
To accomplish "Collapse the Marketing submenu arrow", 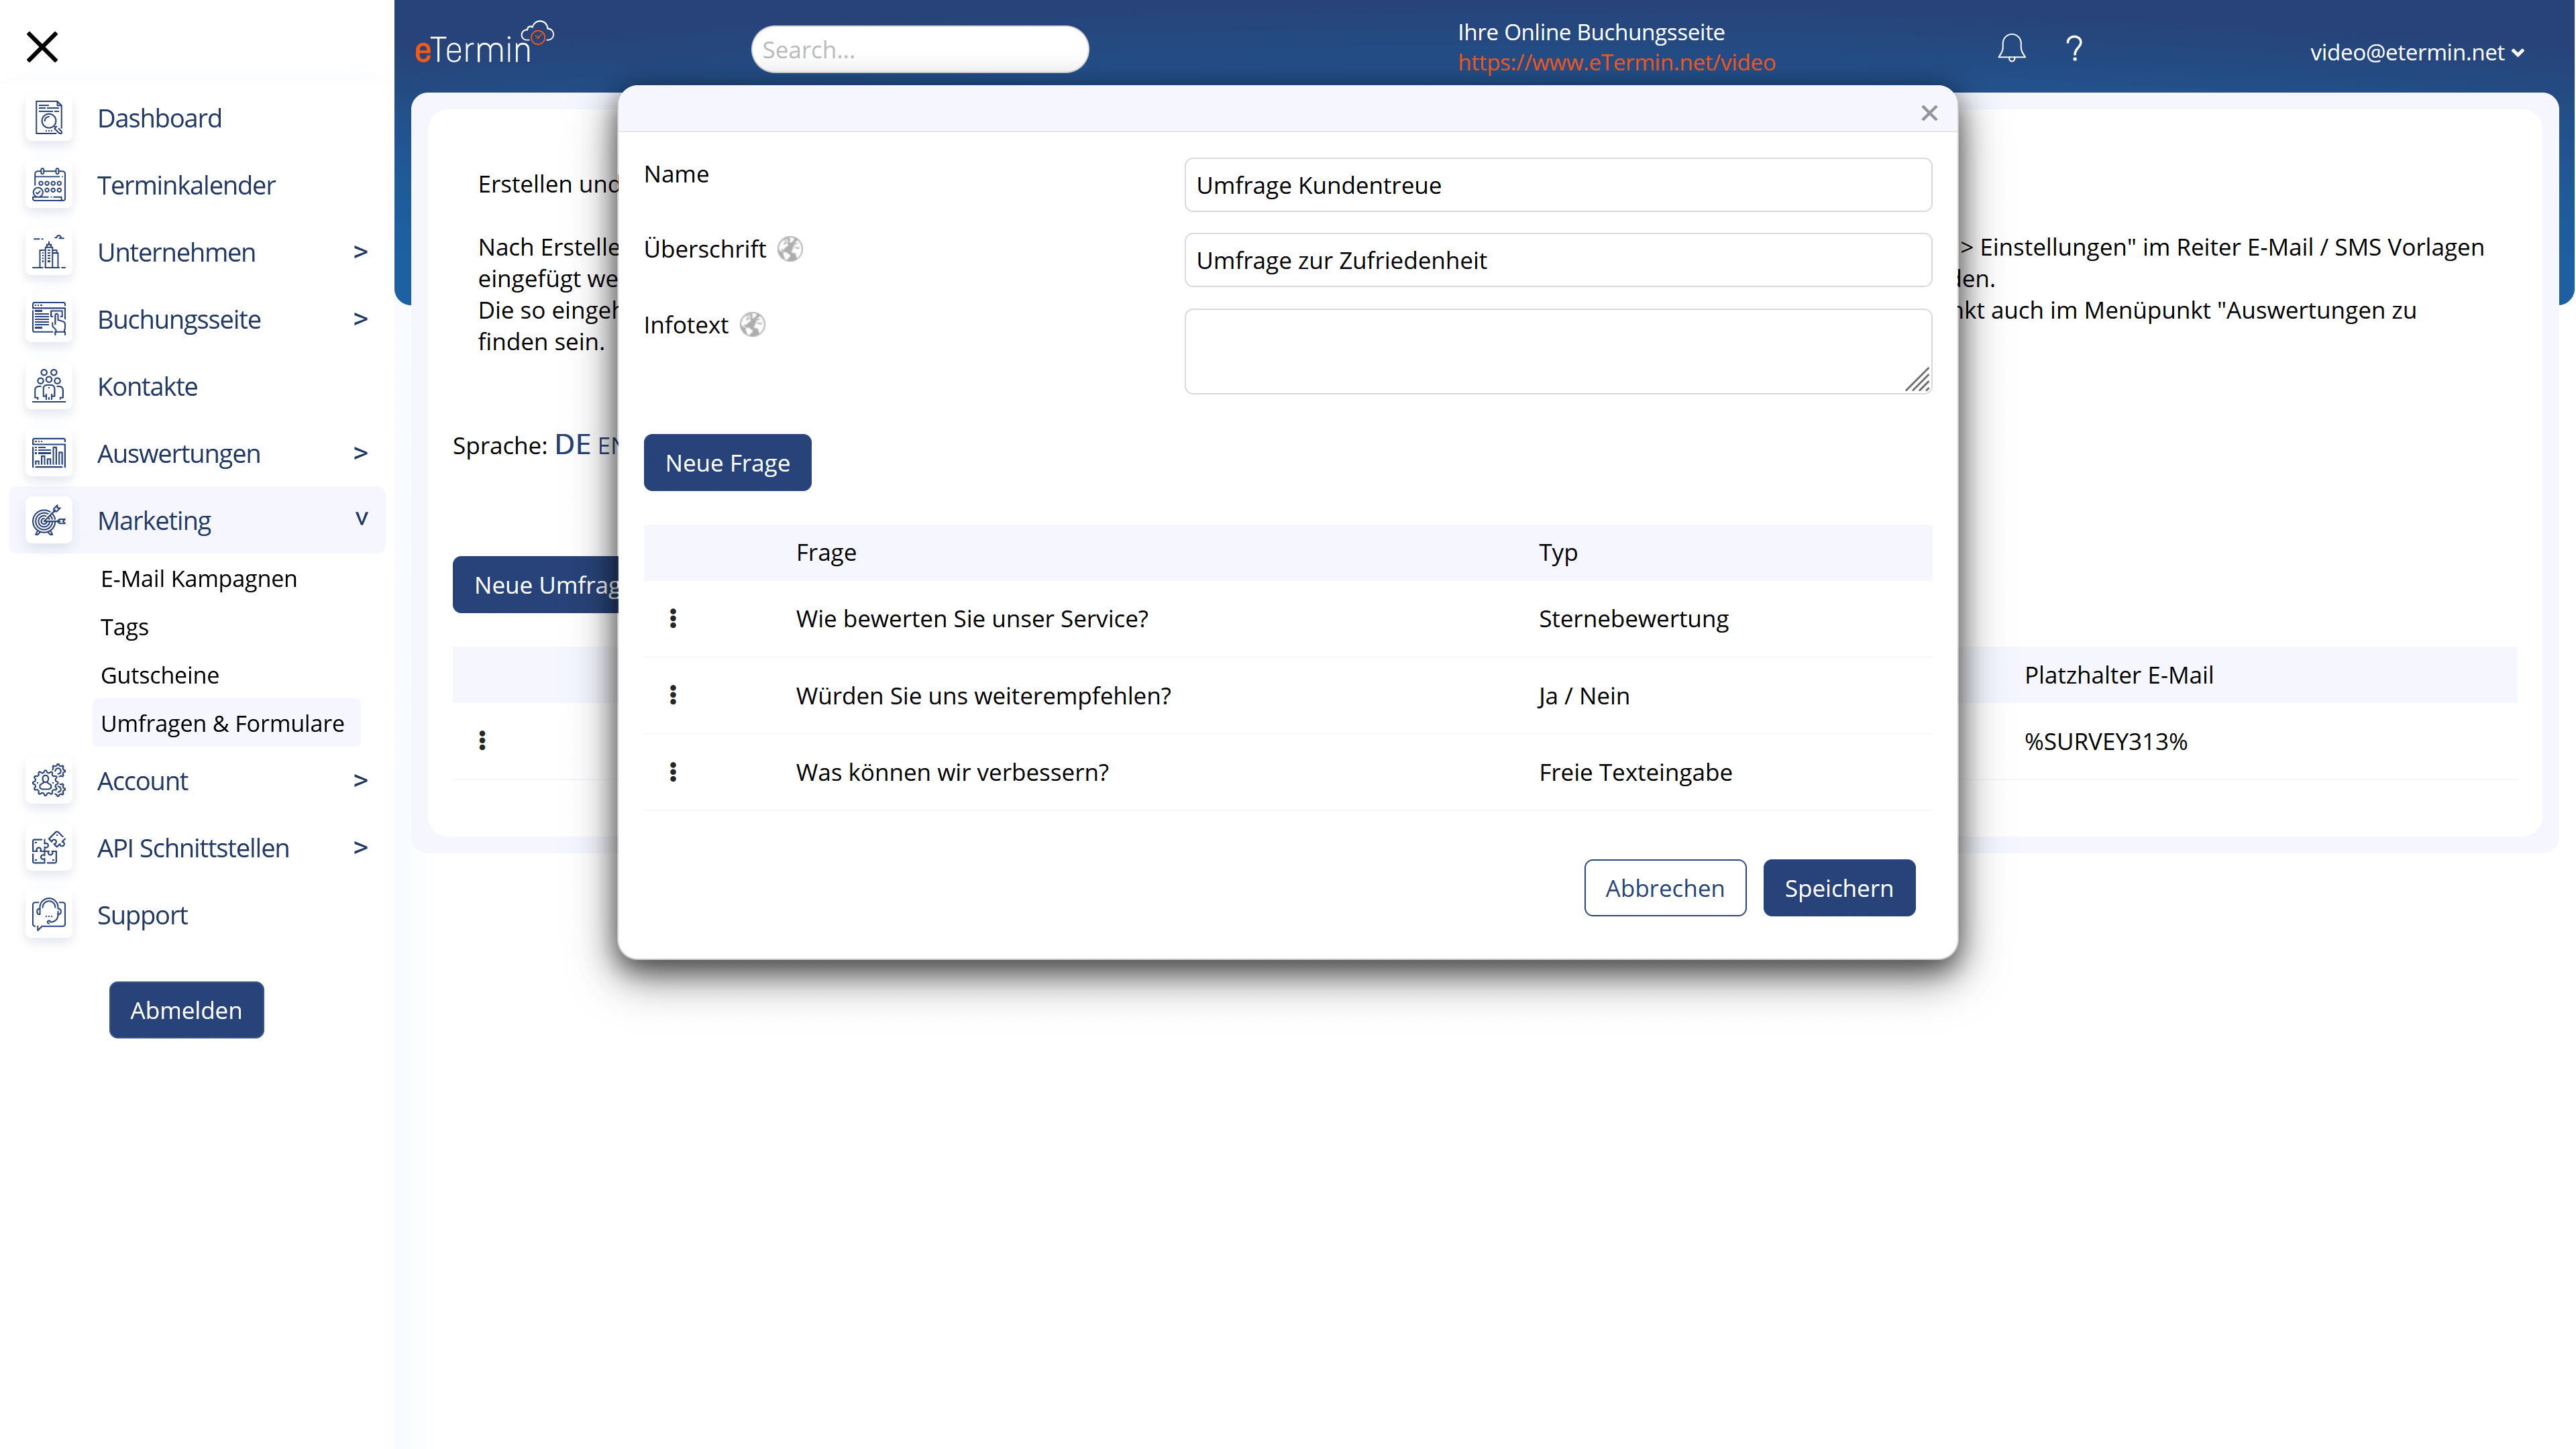I will point(361,518).
